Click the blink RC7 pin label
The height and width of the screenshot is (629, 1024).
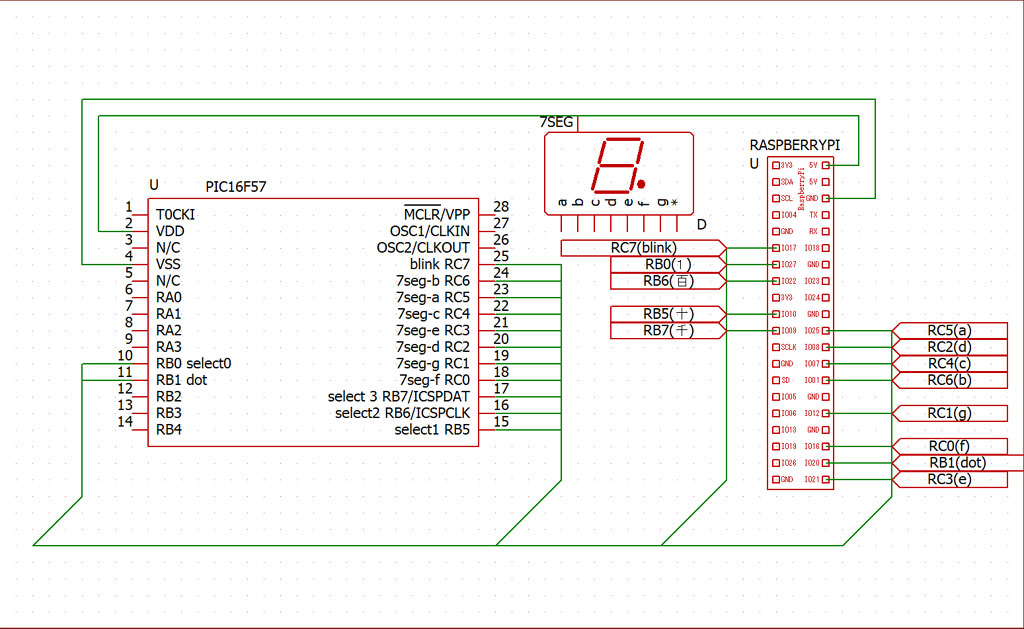[440, 265]
